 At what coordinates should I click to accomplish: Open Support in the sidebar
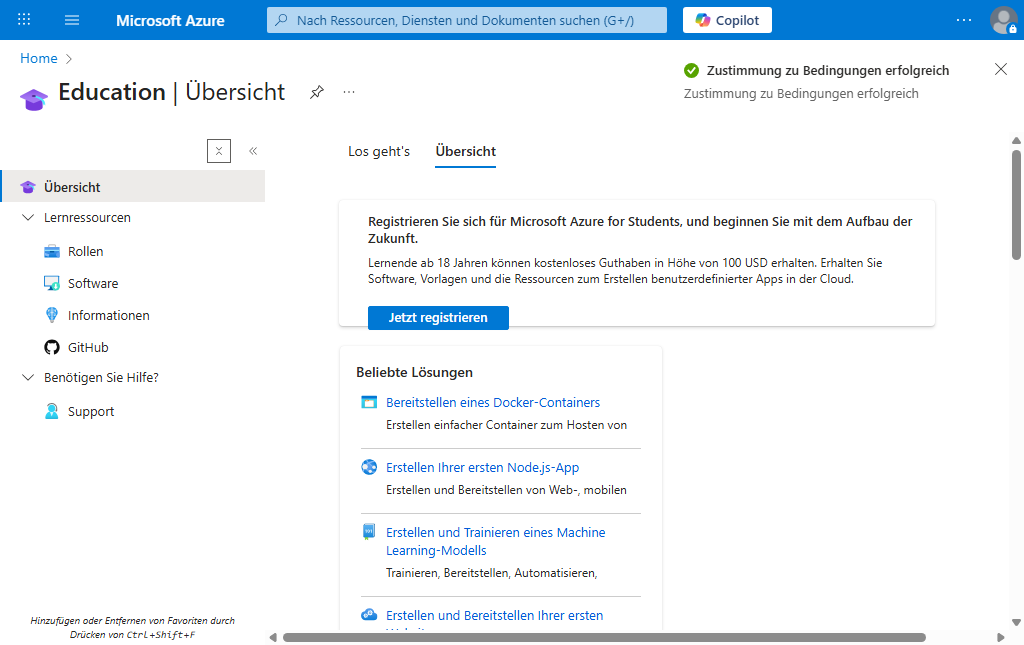[x=91, y=411]
